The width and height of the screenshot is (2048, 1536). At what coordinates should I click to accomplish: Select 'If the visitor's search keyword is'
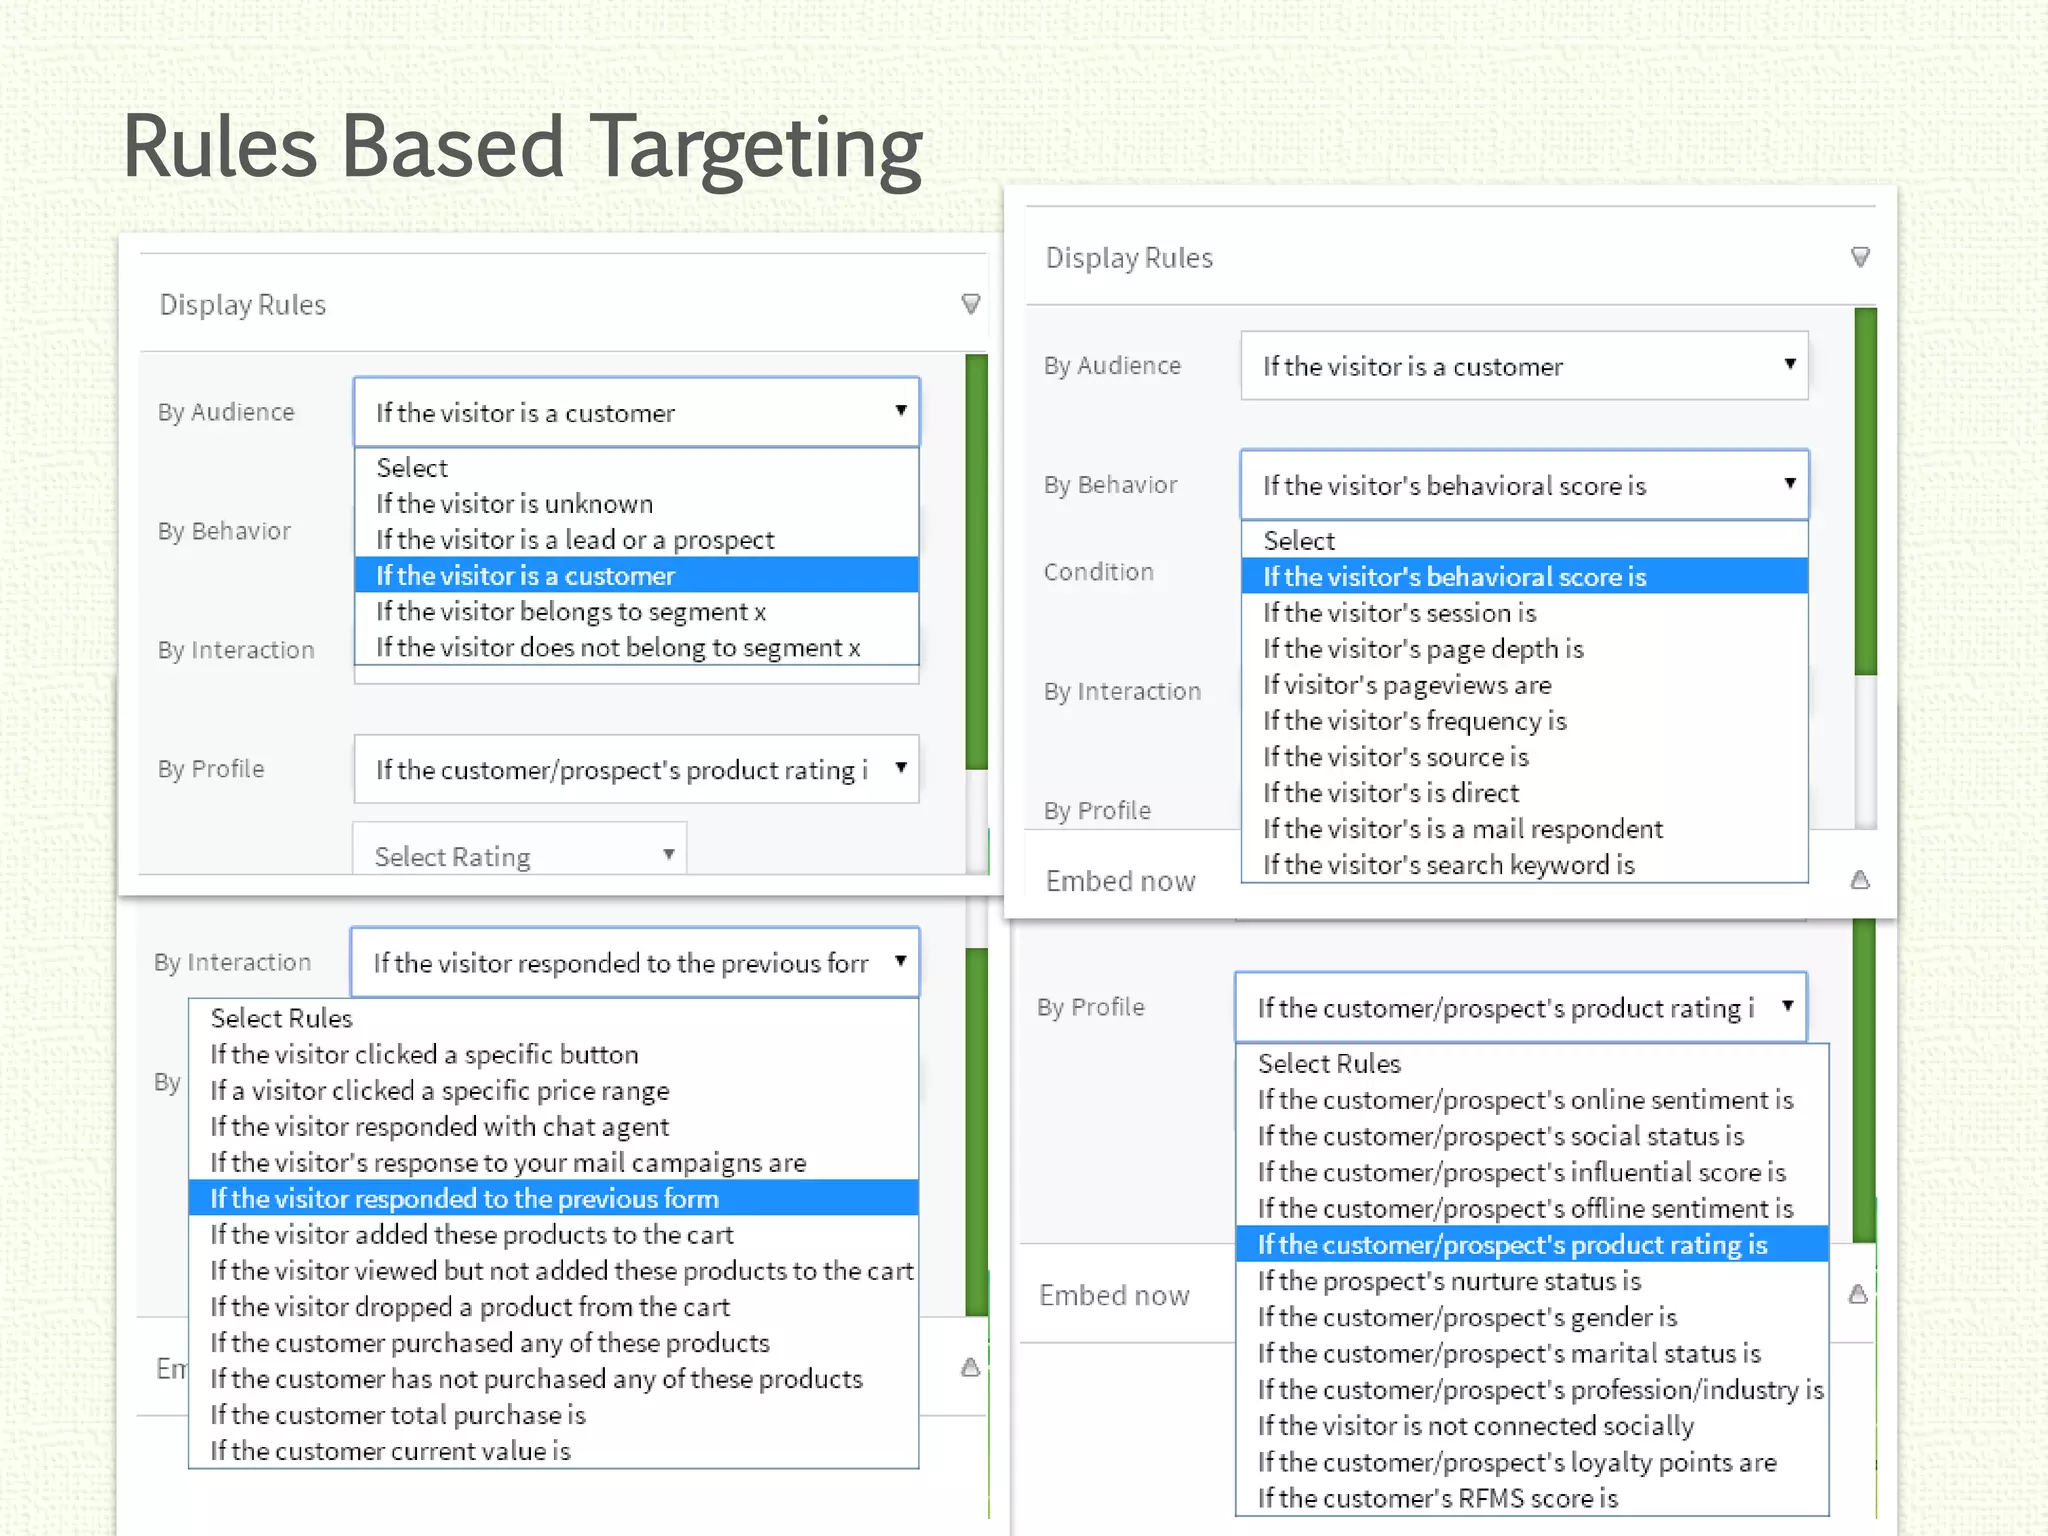coord(1447,865)
